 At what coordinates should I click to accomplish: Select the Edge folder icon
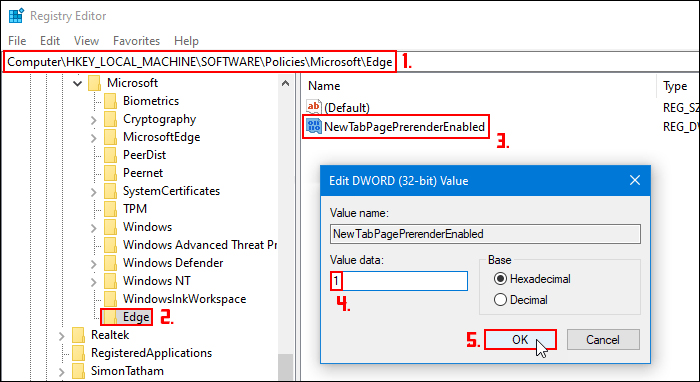pos(110,317)
